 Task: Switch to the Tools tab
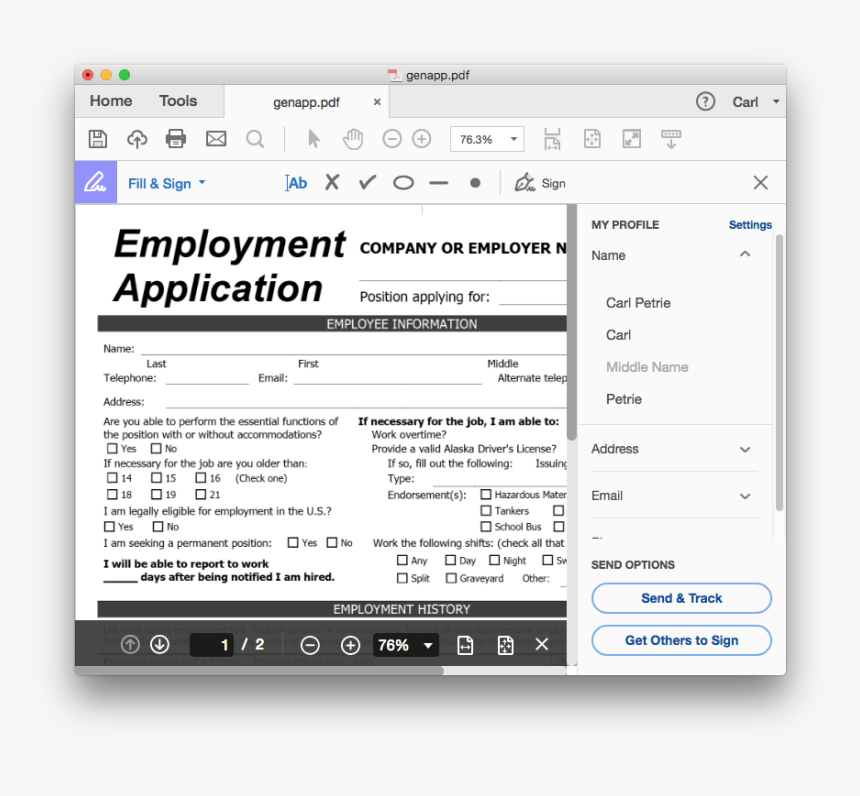(x=177, y=100)
